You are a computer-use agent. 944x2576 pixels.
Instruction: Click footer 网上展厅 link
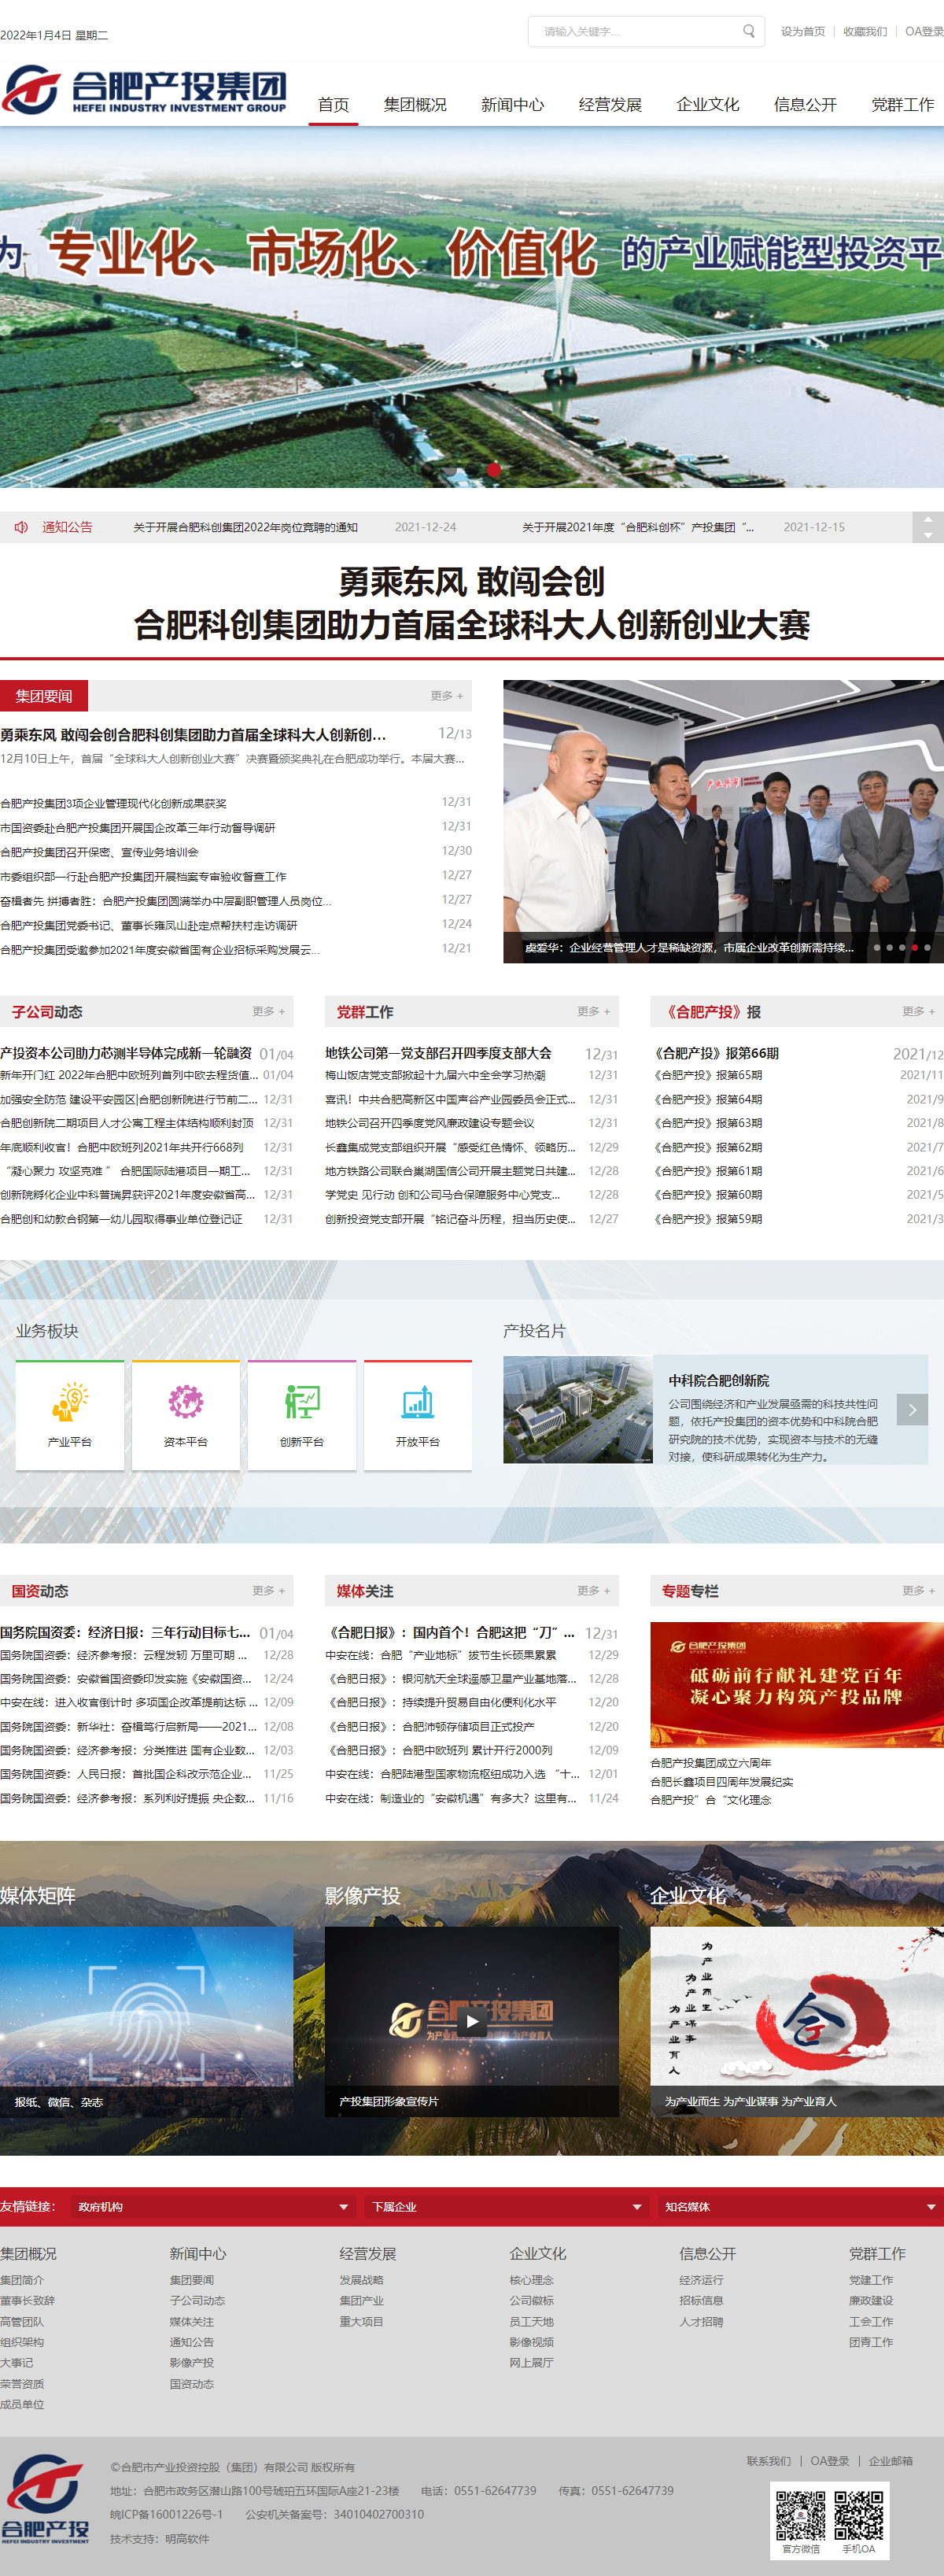coord(531,2363)
